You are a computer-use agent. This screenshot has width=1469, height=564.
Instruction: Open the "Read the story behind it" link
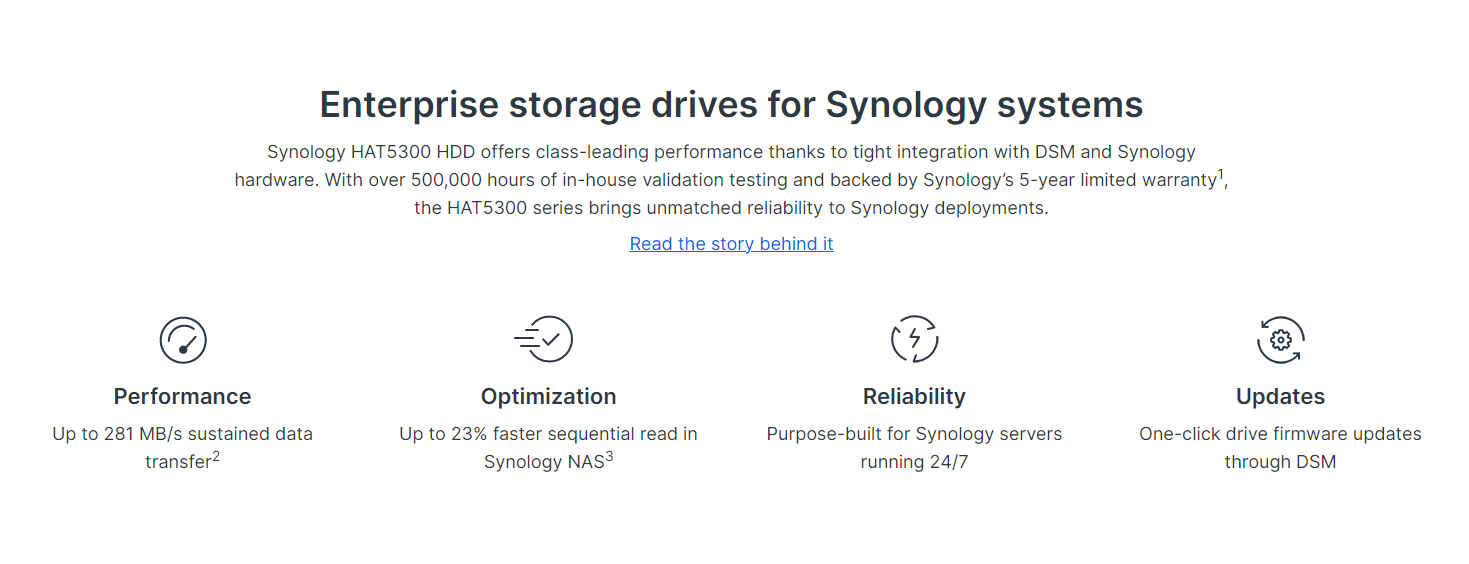point(731,244)
